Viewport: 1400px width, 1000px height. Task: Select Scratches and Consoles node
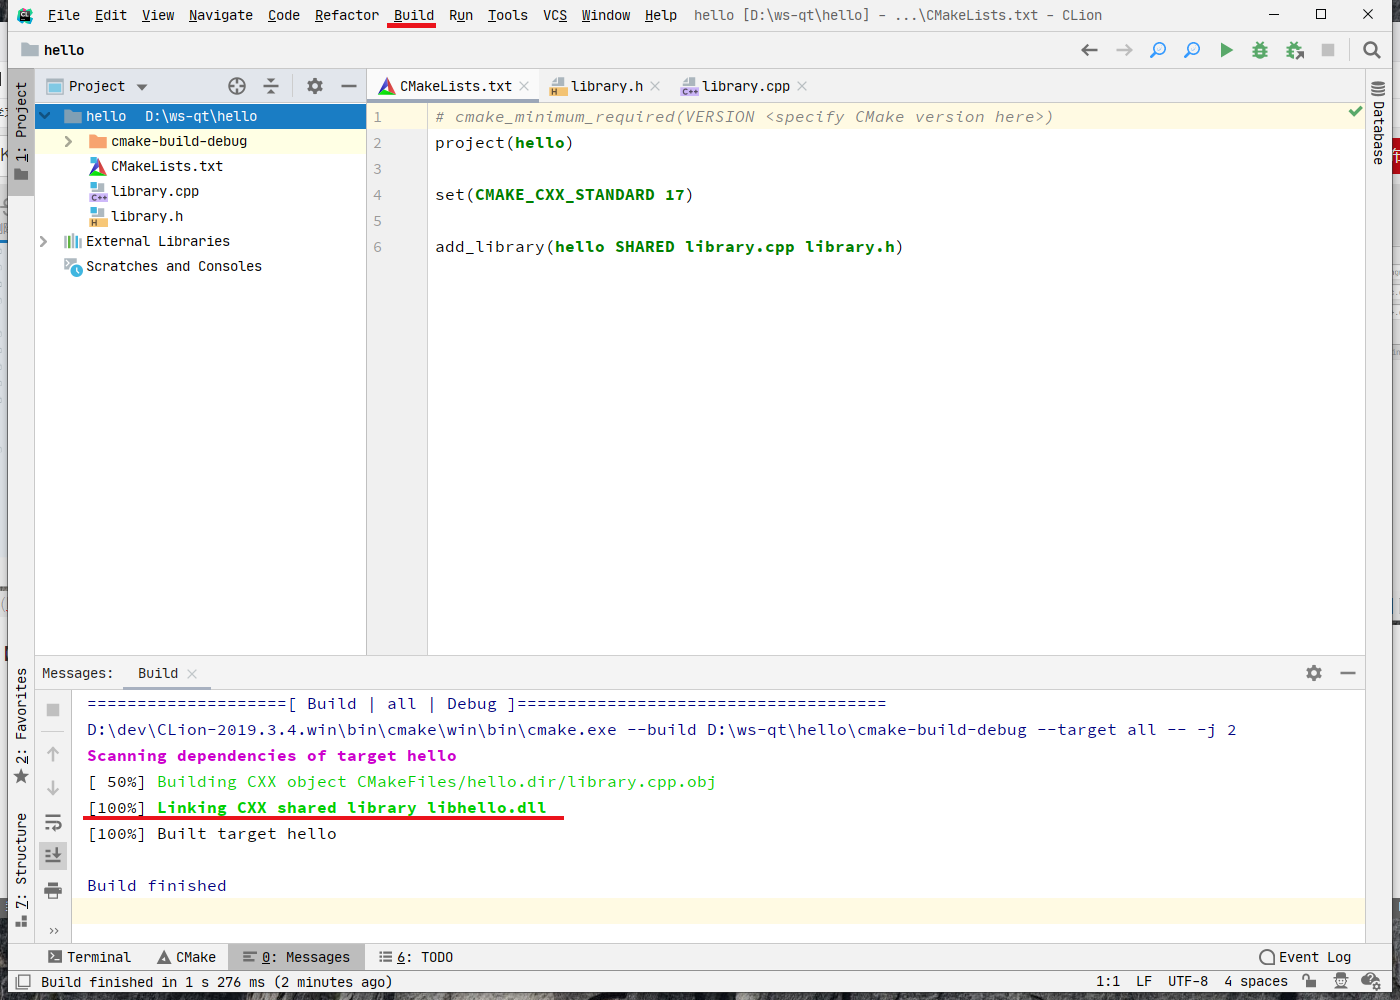[174, 266]
